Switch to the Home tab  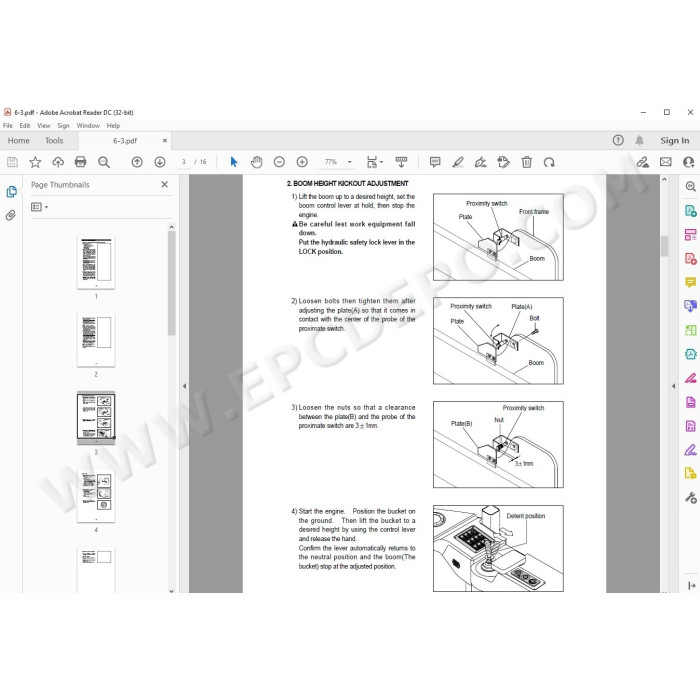tap(19, 141)
